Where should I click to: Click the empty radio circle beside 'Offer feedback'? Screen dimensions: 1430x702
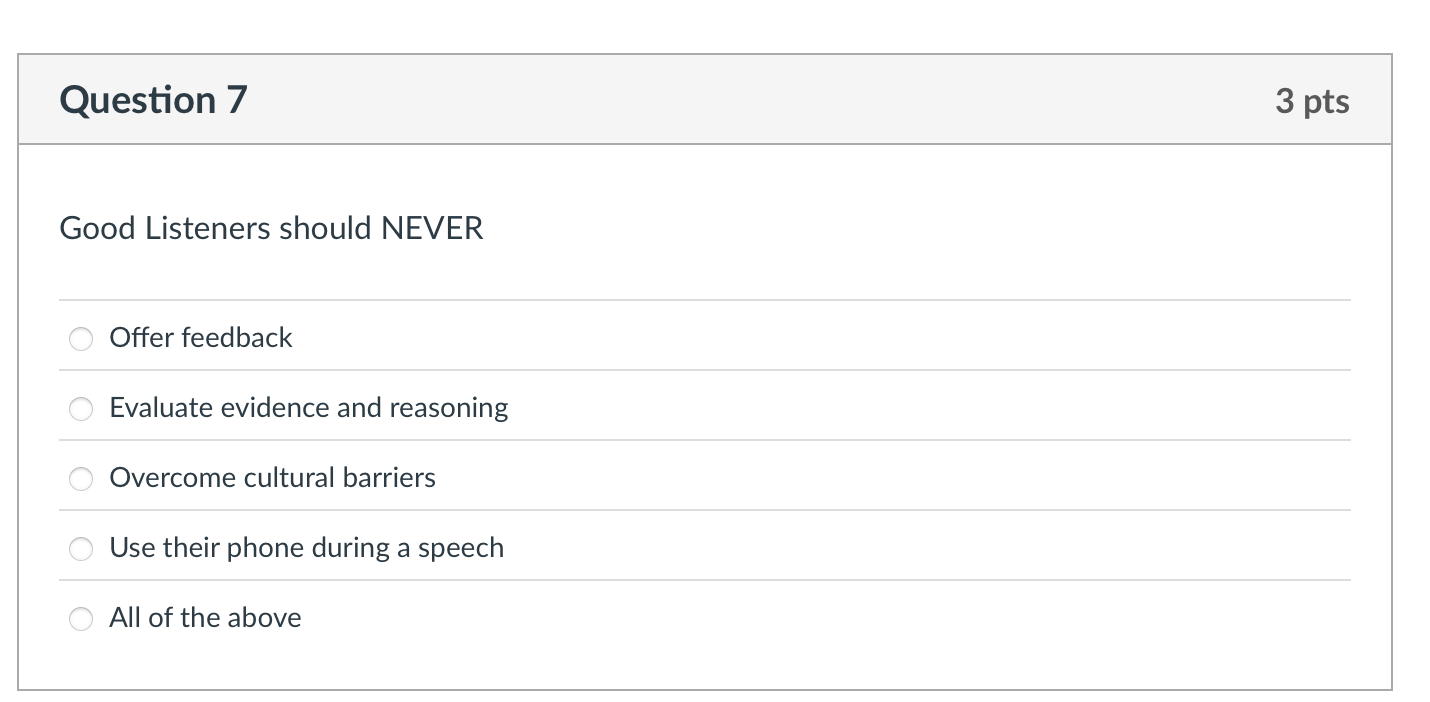click(81, 338)
